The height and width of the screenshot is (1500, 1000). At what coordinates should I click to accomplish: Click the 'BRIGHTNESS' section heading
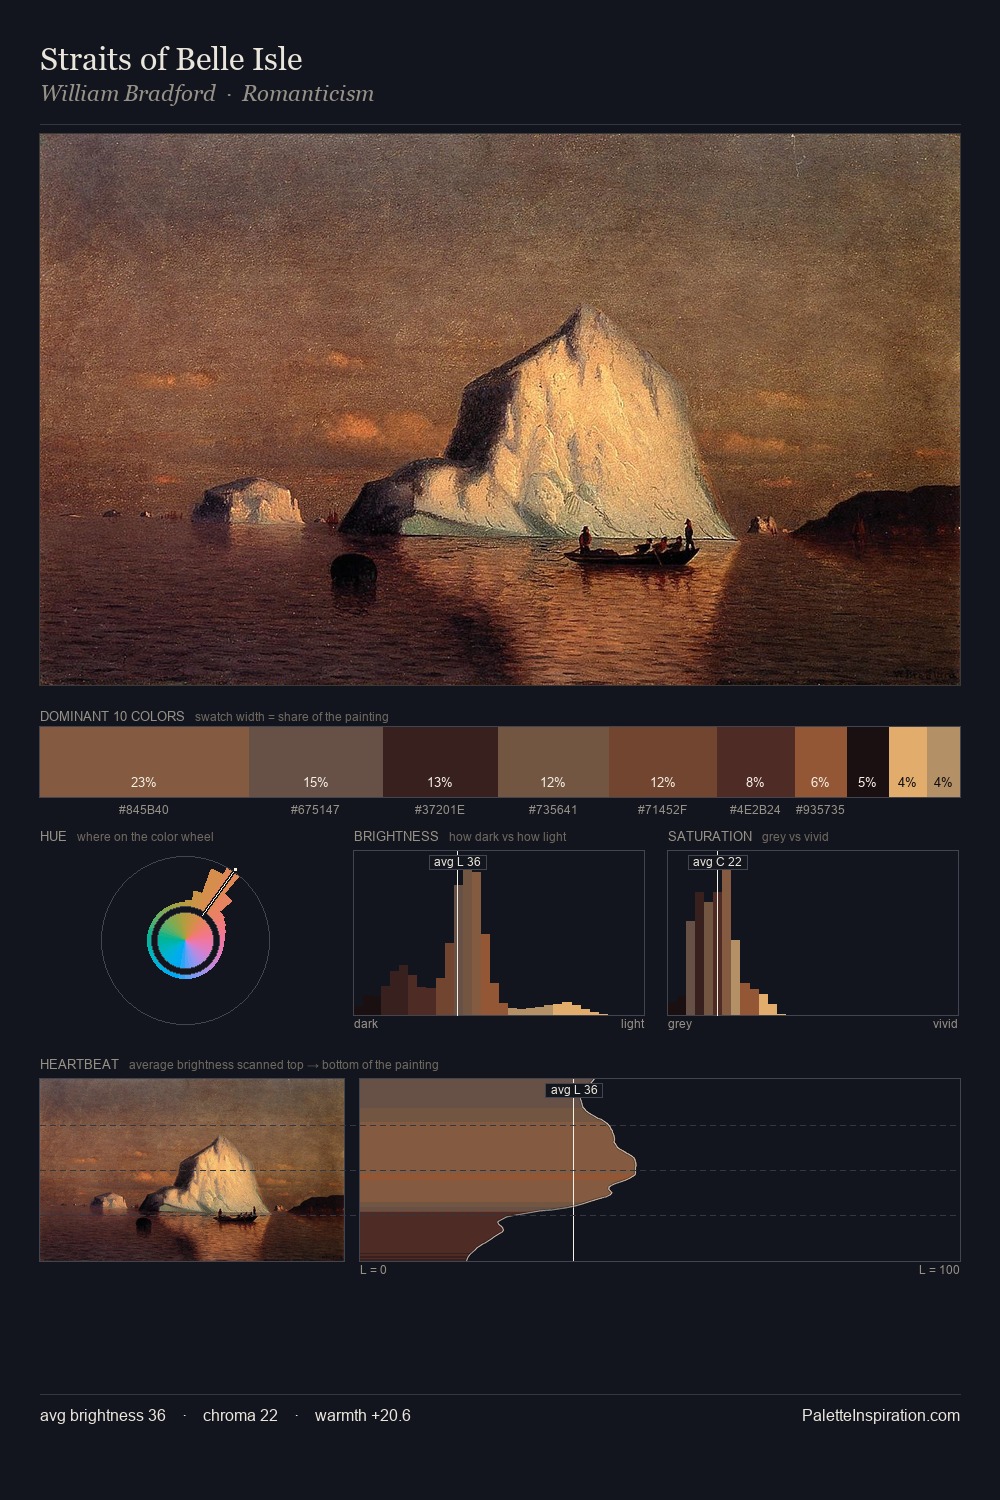(396, 836)
